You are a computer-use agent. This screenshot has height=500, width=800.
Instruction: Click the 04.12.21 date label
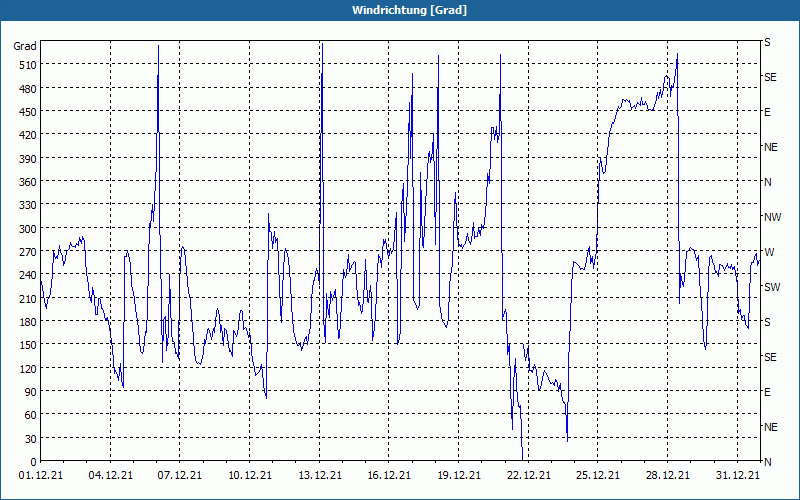[x=111, y=476]
